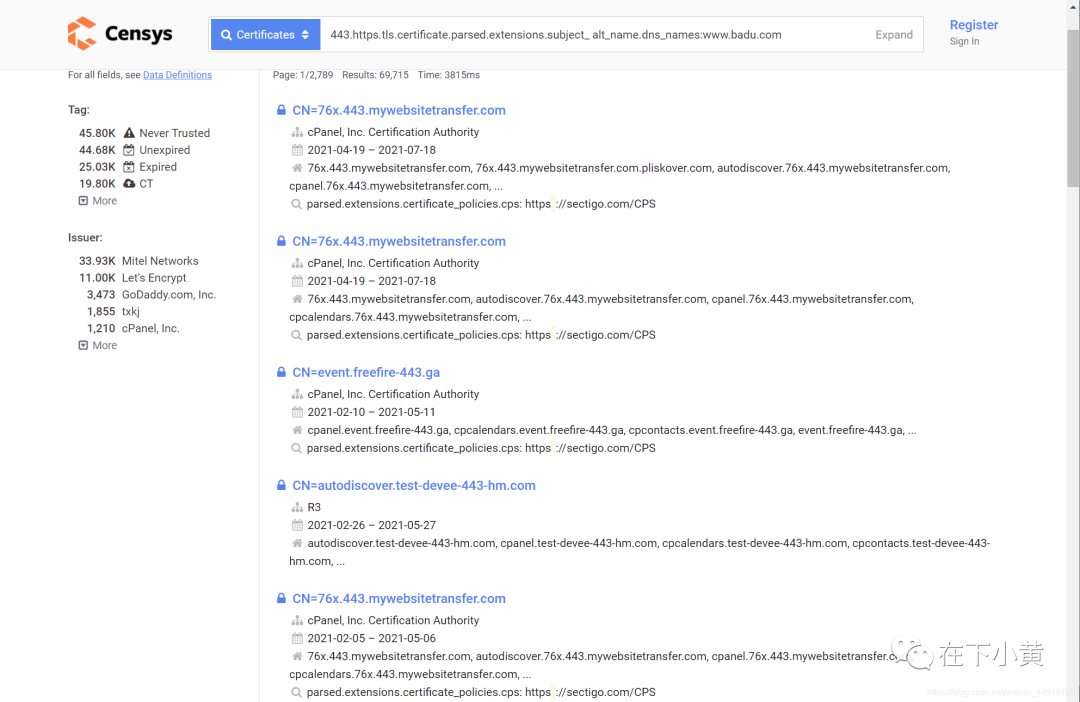Open the Data Definitions link
Image resolution: width=1080 pixels, height=702 pixels.
coord(177,75)
